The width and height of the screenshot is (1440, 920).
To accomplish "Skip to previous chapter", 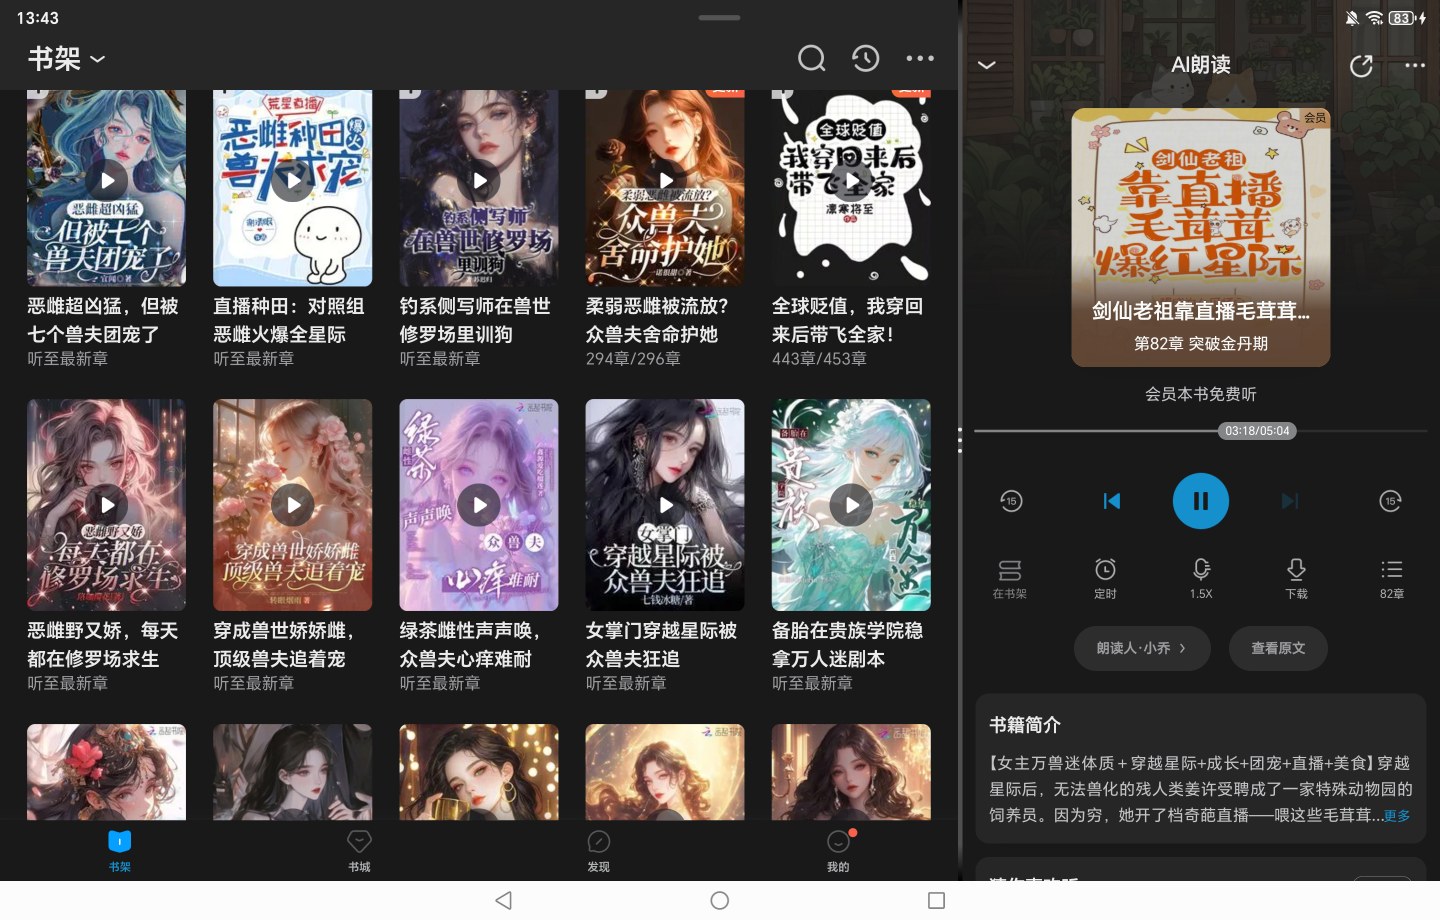I will point(1111,501).
